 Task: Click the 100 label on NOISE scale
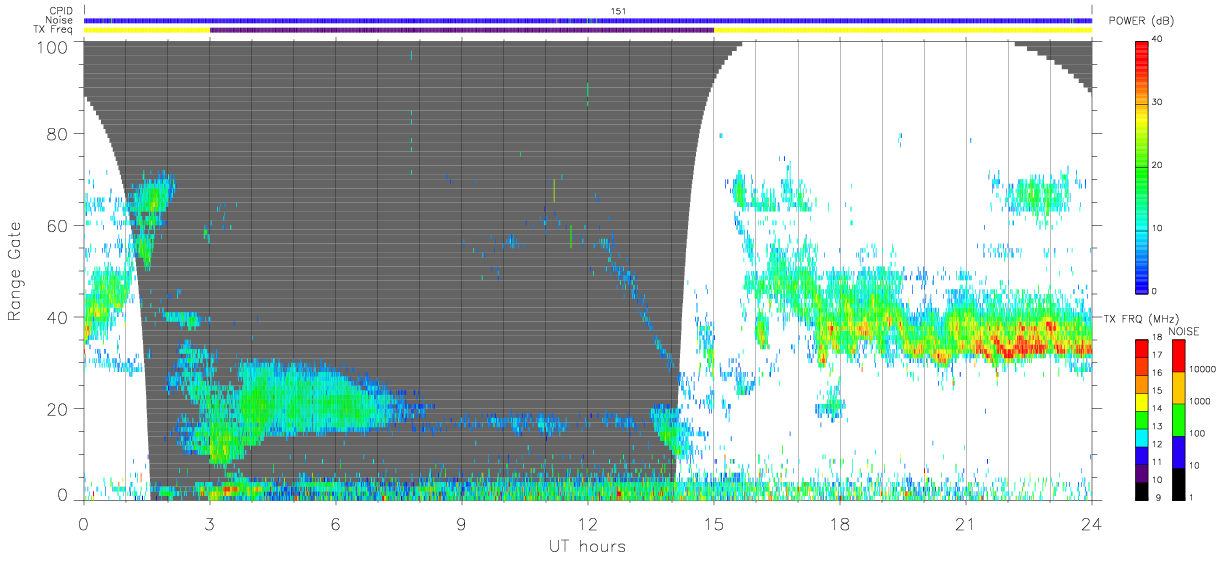click(1199, 433)
